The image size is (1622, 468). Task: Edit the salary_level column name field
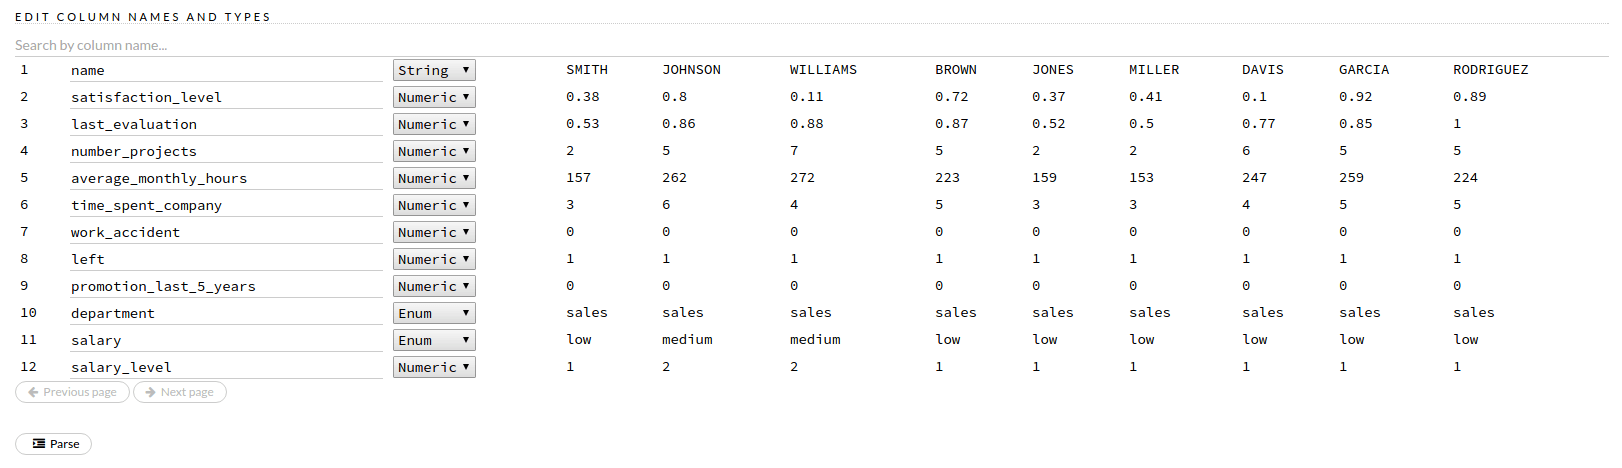[226, 367]
